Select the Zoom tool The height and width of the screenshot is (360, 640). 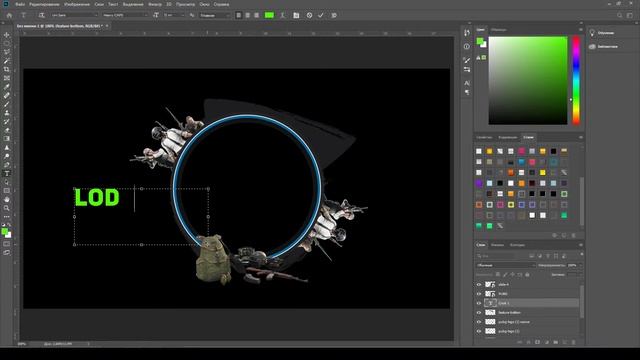[7, 208]
